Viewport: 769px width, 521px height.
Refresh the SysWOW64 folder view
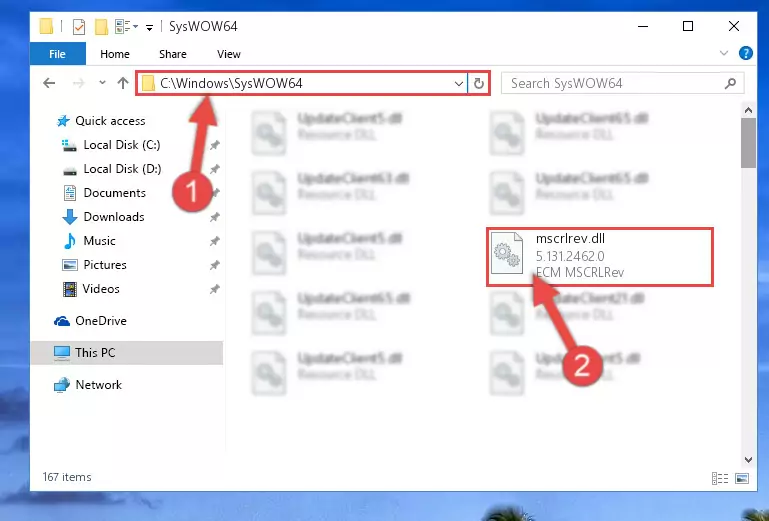click(479, 83)
